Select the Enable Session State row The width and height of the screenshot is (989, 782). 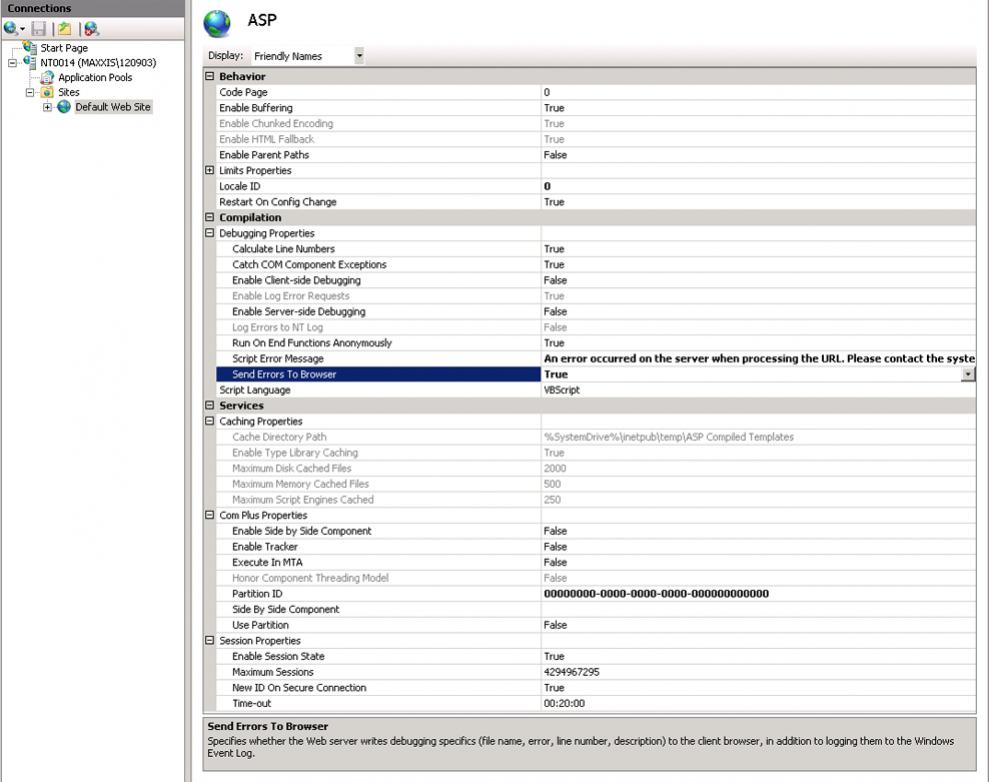pos(595,656)
